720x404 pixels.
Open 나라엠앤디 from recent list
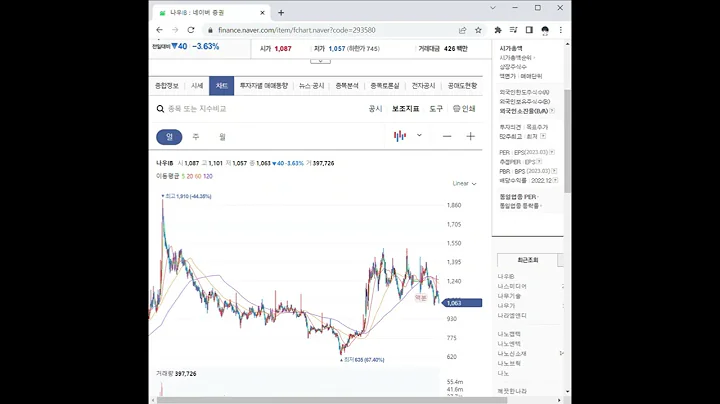[x=512, y=315]
